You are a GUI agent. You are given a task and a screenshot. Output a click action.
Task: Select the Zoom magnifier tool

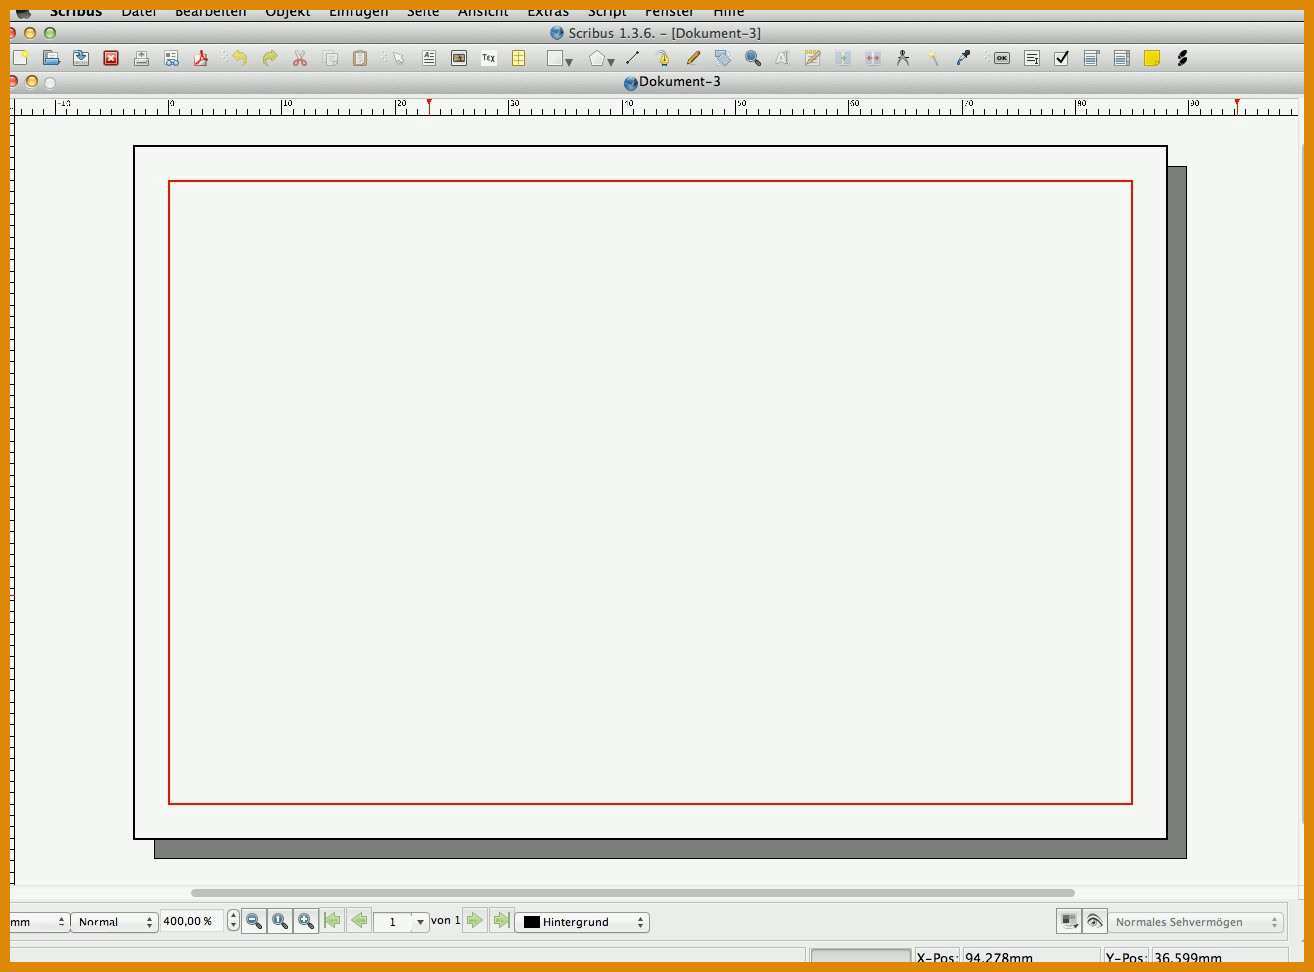(753, 58)
